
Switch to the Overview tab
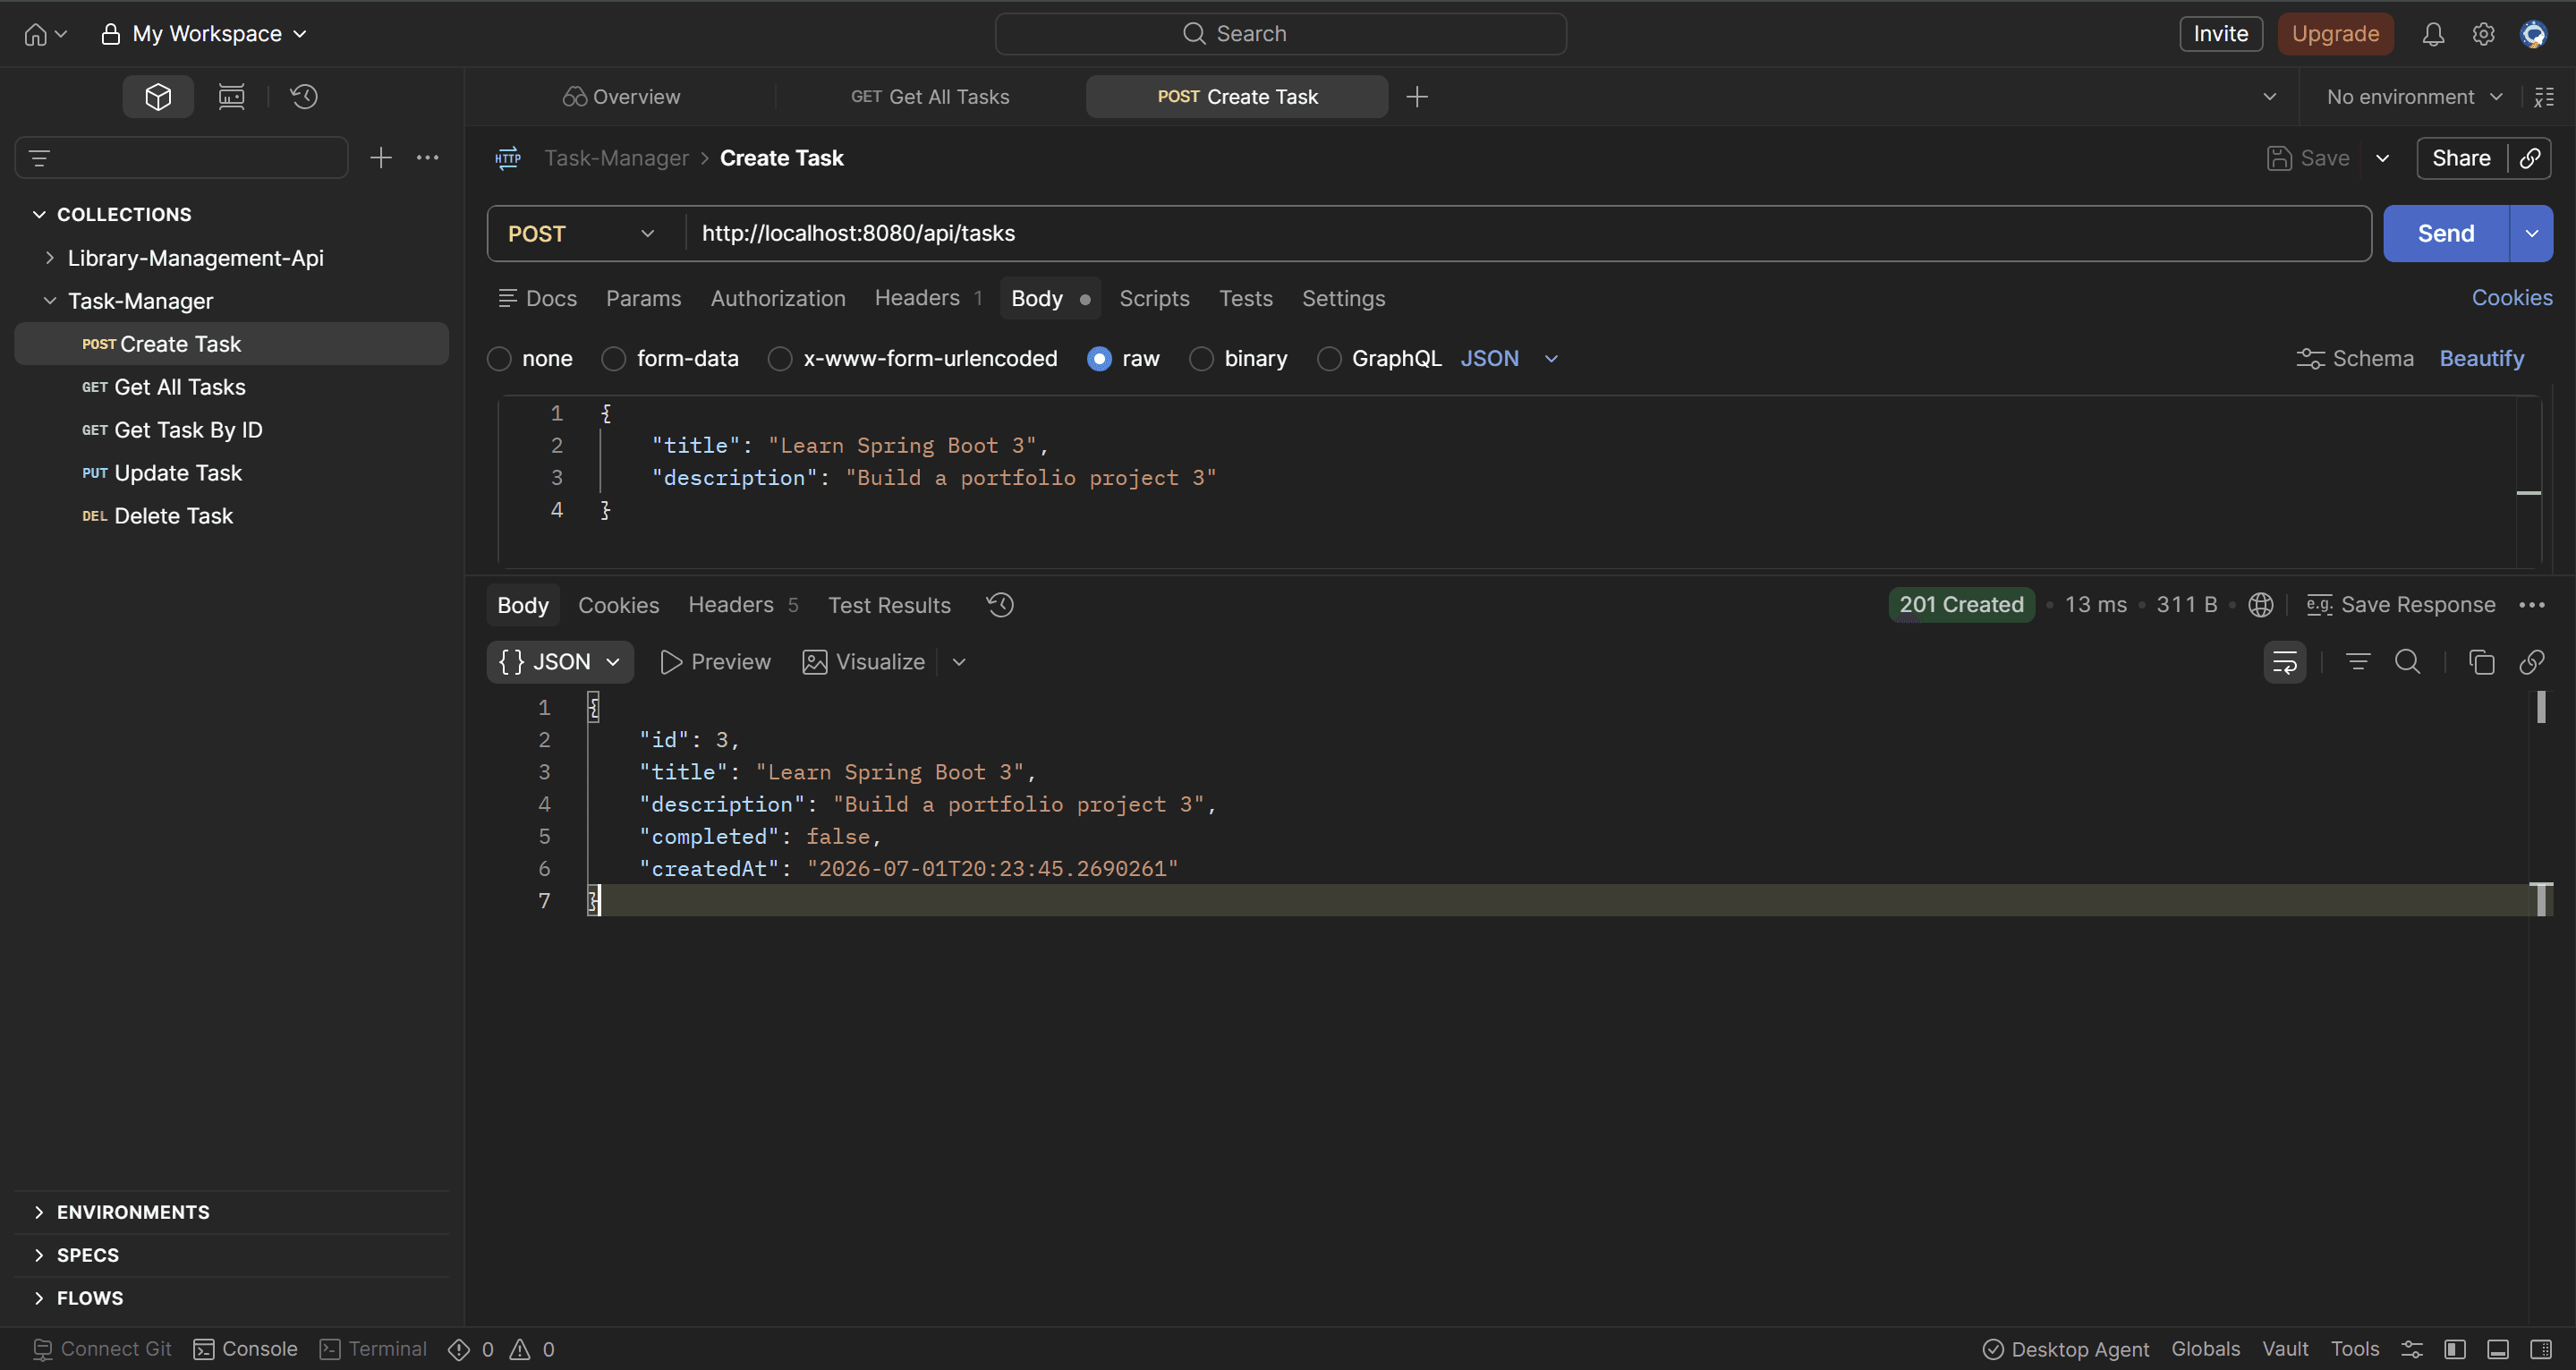[x=621, y=96]
